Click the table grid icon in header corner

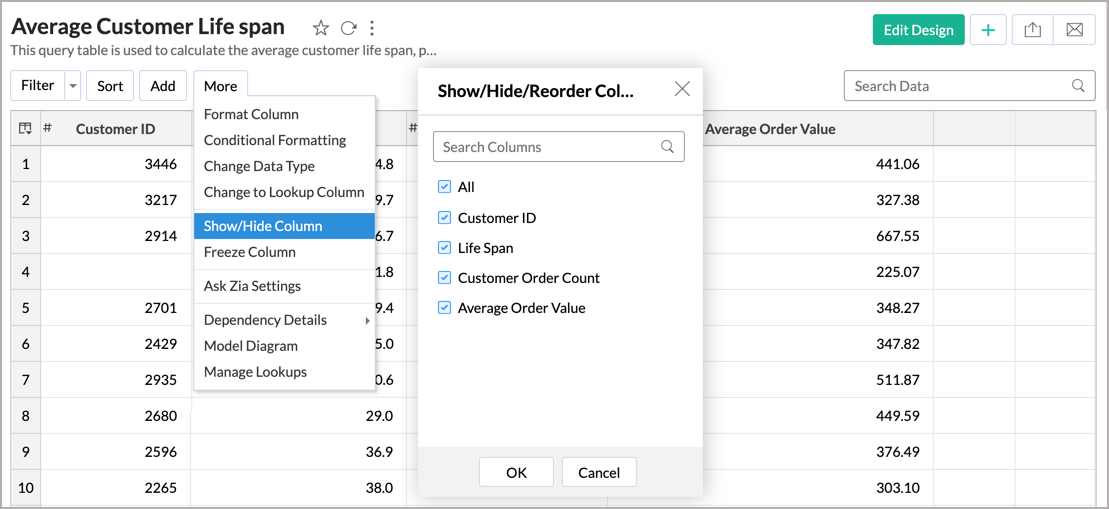tap(25, 128)
